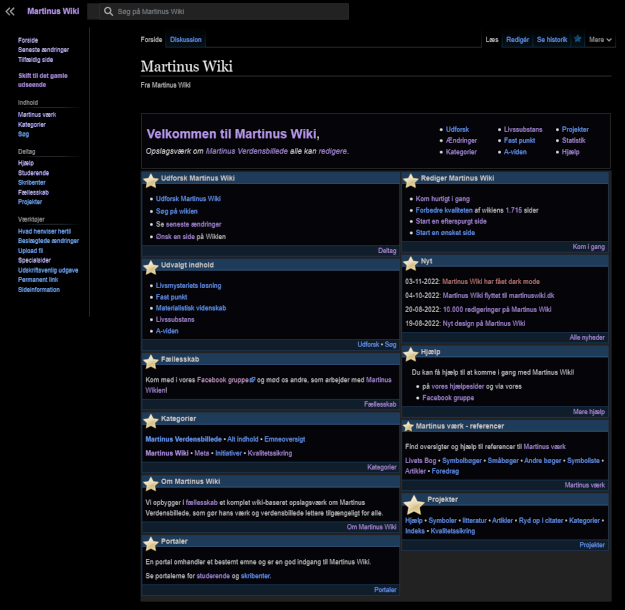Image resolution: width=625 pixels, height=610 pixels.
Task: Click star icon beside Kategorier box heading
Action: pos(151,421)
